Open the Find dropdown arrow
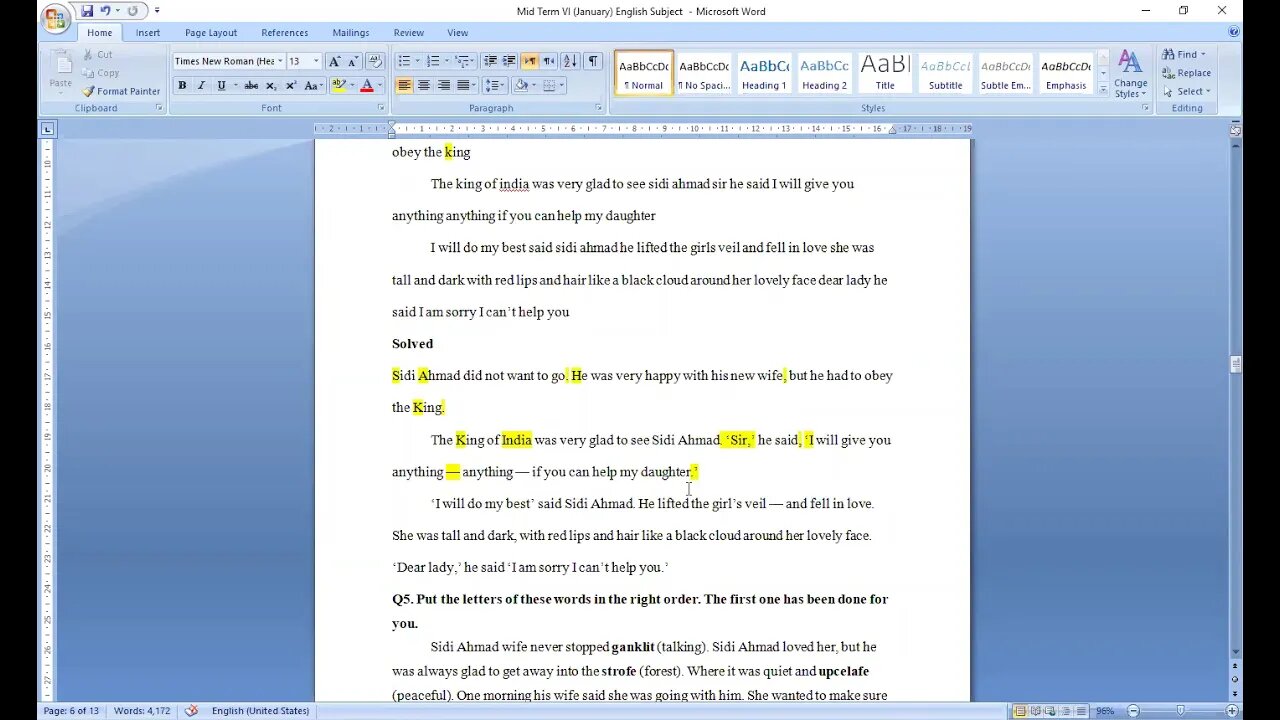This screenshot has width=1280, height=720. tap(1203, 54)
